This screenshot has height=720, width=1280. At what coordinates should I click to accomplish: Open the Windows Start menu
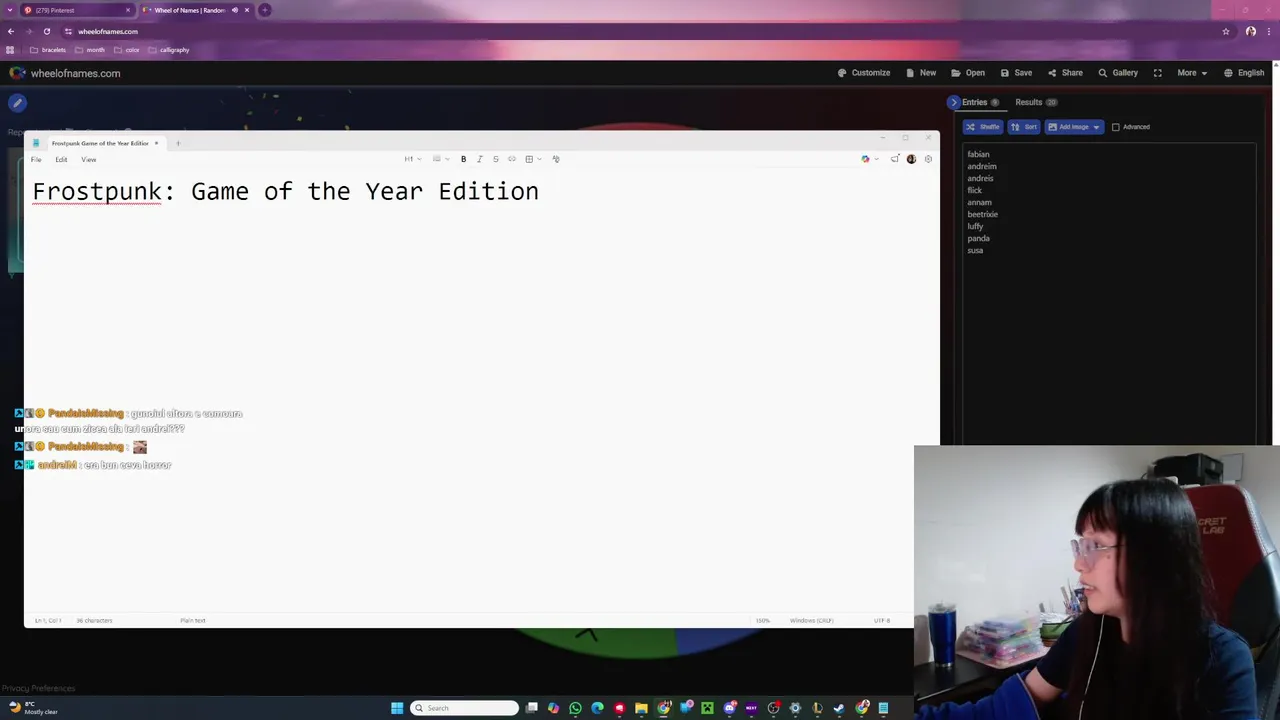[x=397, y=708]
